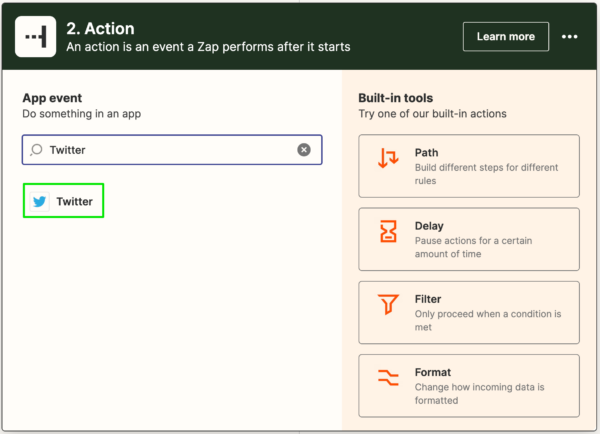Image resolution: width=600 pixels, height=434 pixels.
Task: Click 'Pause actions for a certain amount' description
Action: point(473,247)
